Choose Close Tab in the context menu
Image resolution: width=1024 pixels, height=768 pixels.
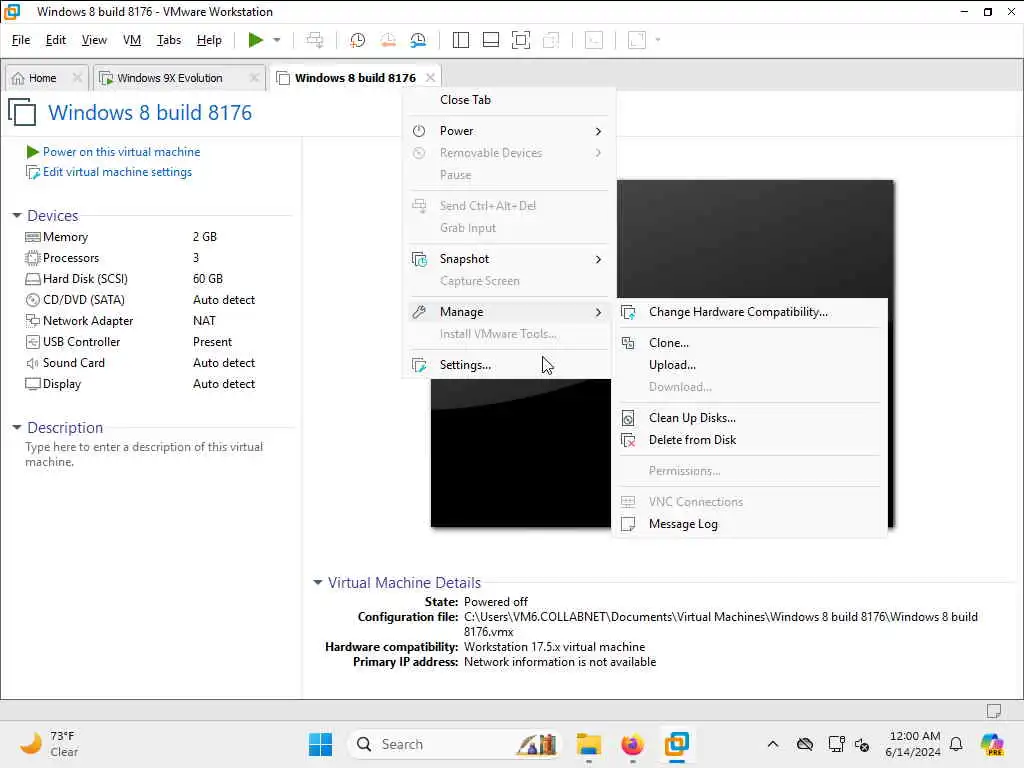pos(509,100)
